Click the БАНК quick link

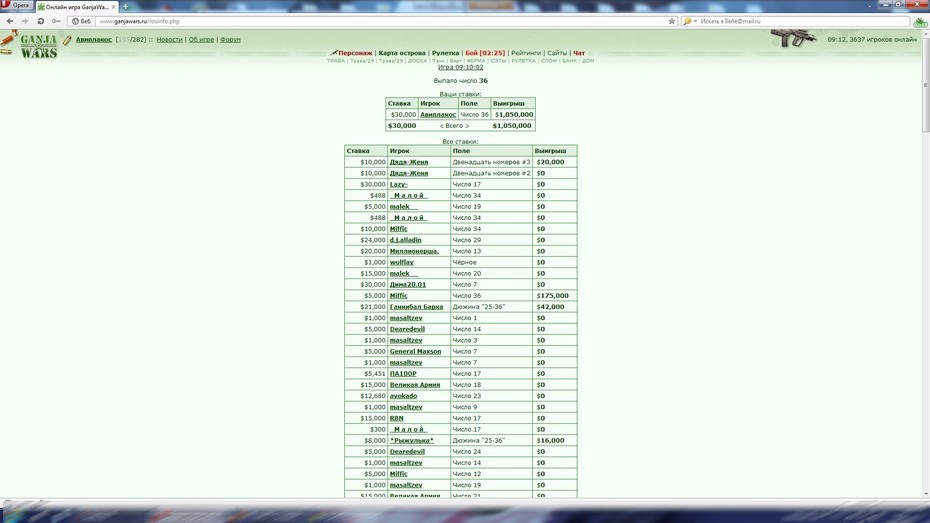point(569,60)
